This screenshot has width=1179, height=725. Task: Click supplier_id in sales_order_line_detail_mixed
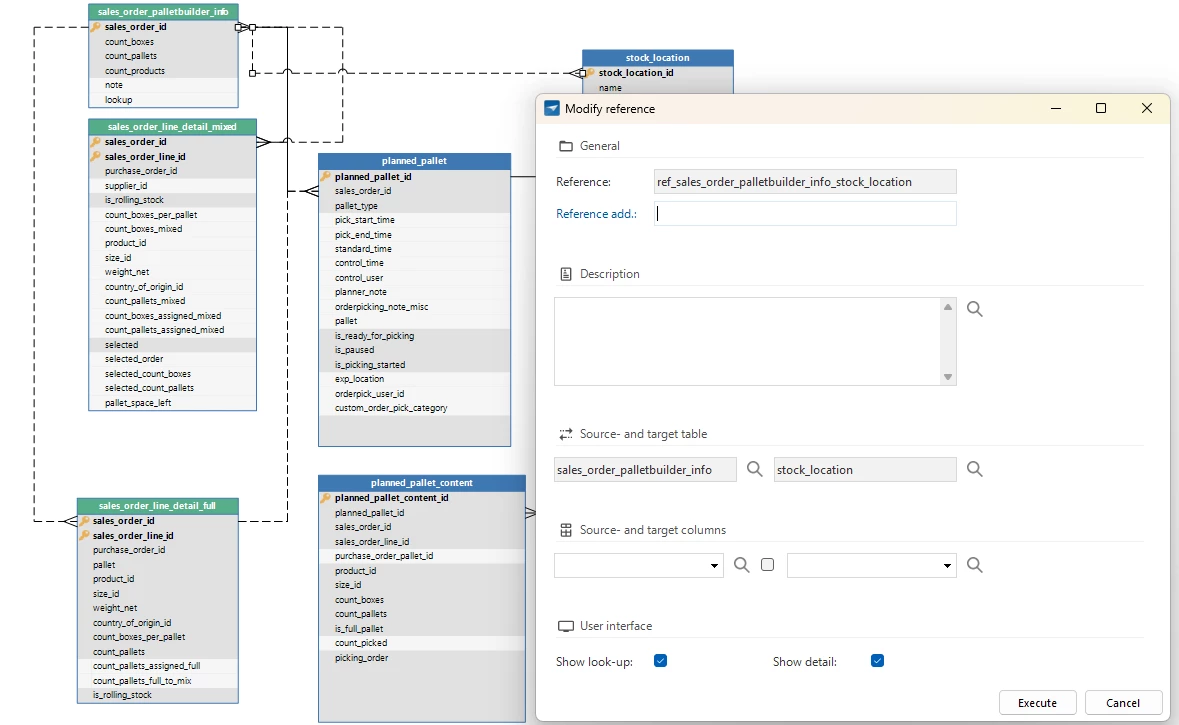126,186
